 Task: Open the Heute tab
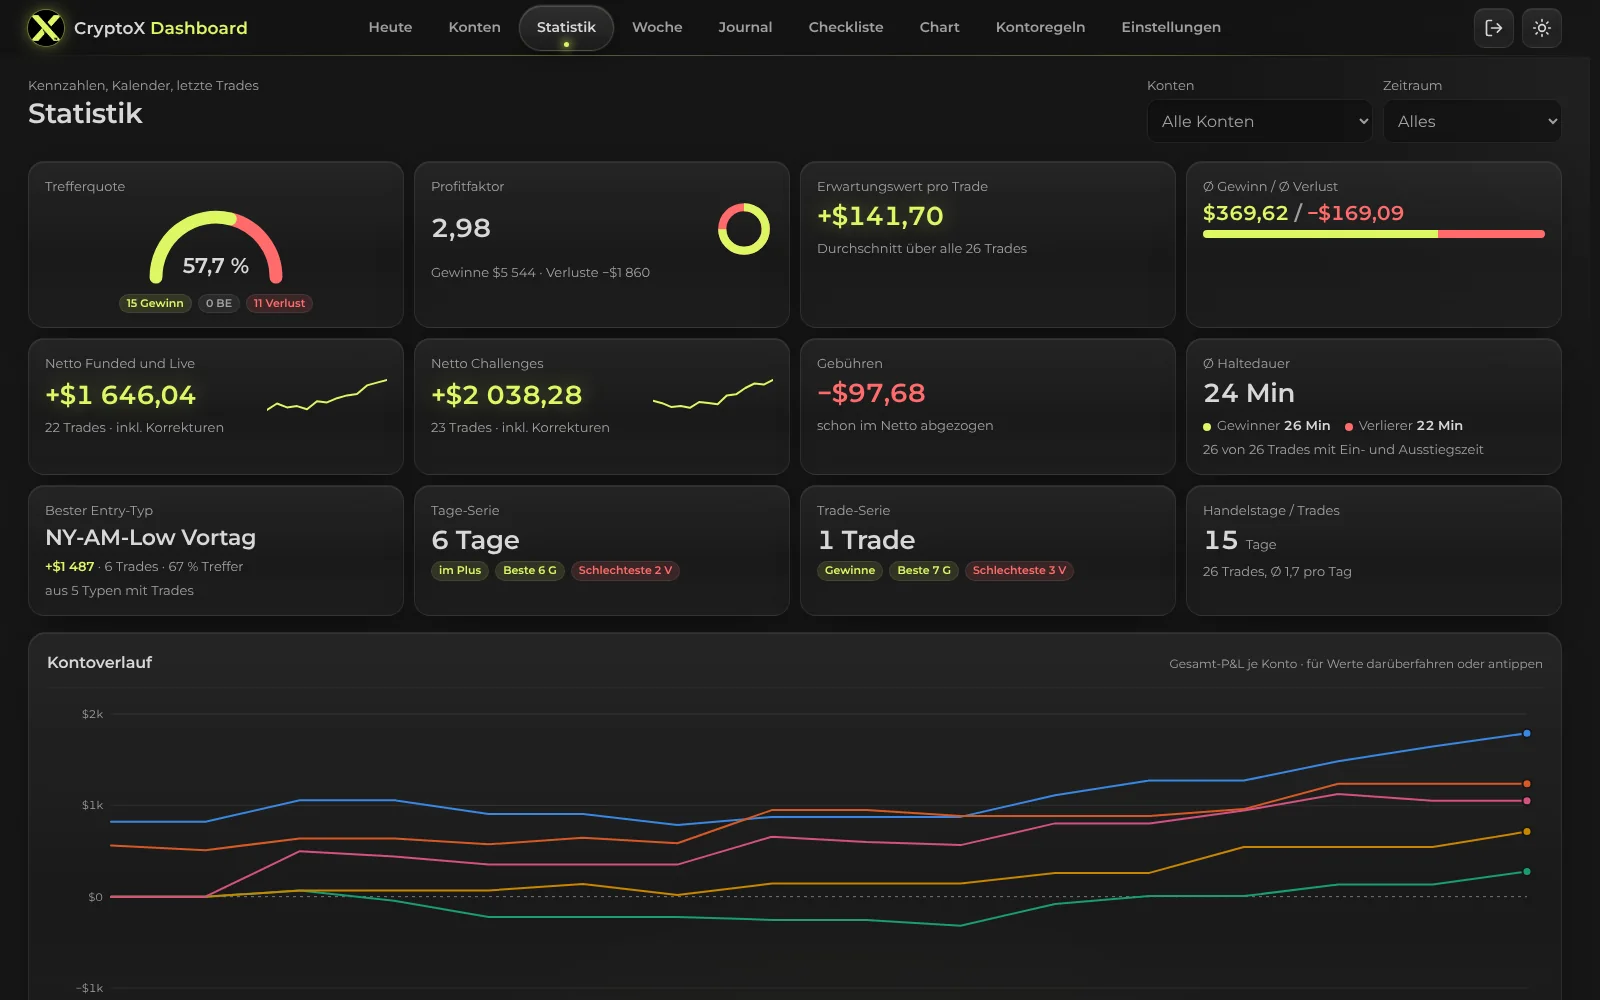coord(390,27)
